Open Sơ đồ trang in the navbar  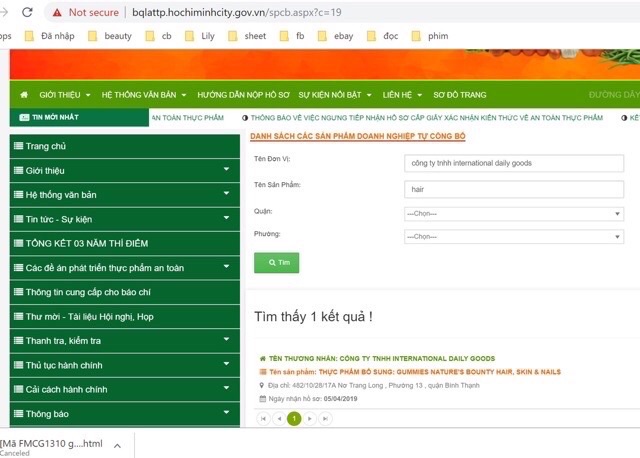(460, 95)
